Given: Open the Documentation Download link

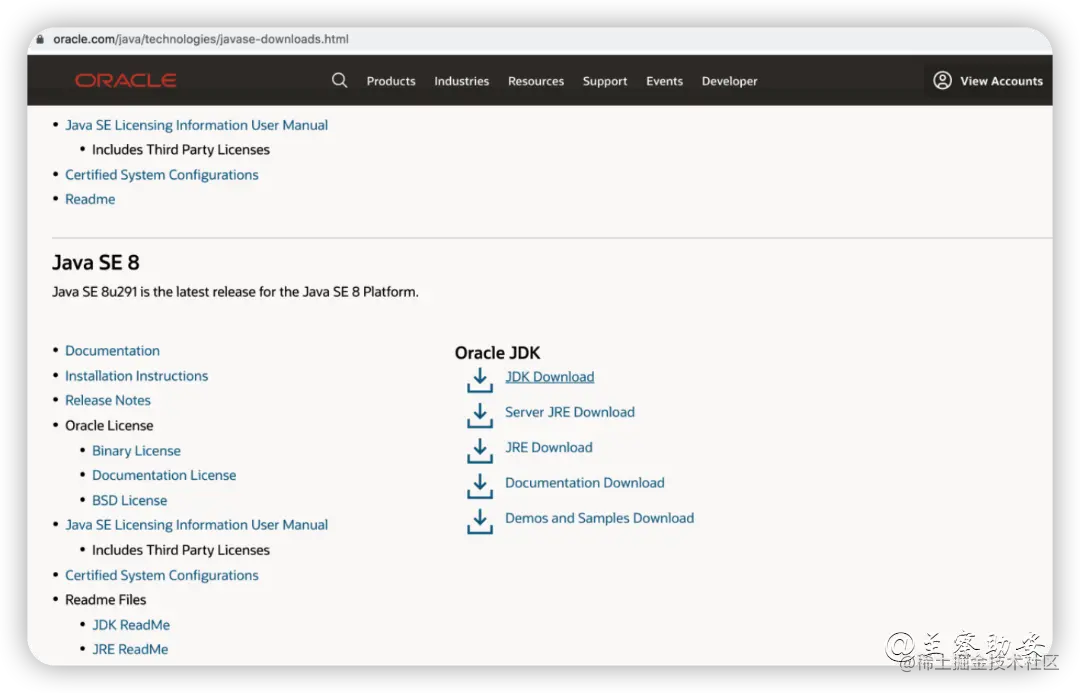Looking at the screenshot, I should pyautogui.click(x=585, y=482).
